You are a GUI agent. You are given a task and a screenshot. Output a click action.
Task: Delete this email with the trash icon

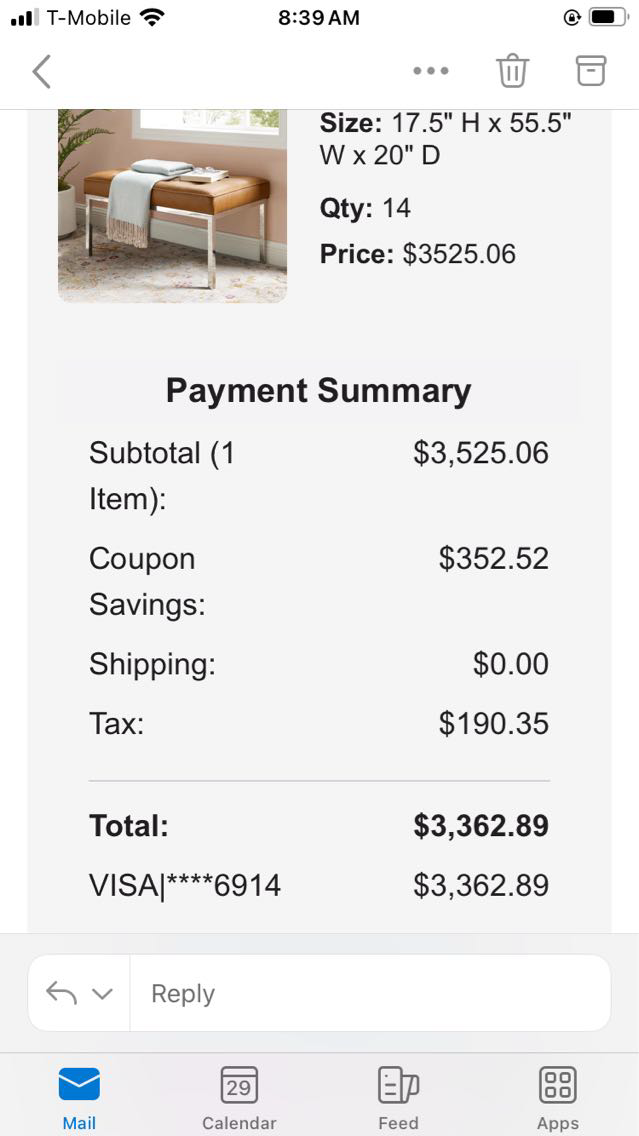click(512, 71)
